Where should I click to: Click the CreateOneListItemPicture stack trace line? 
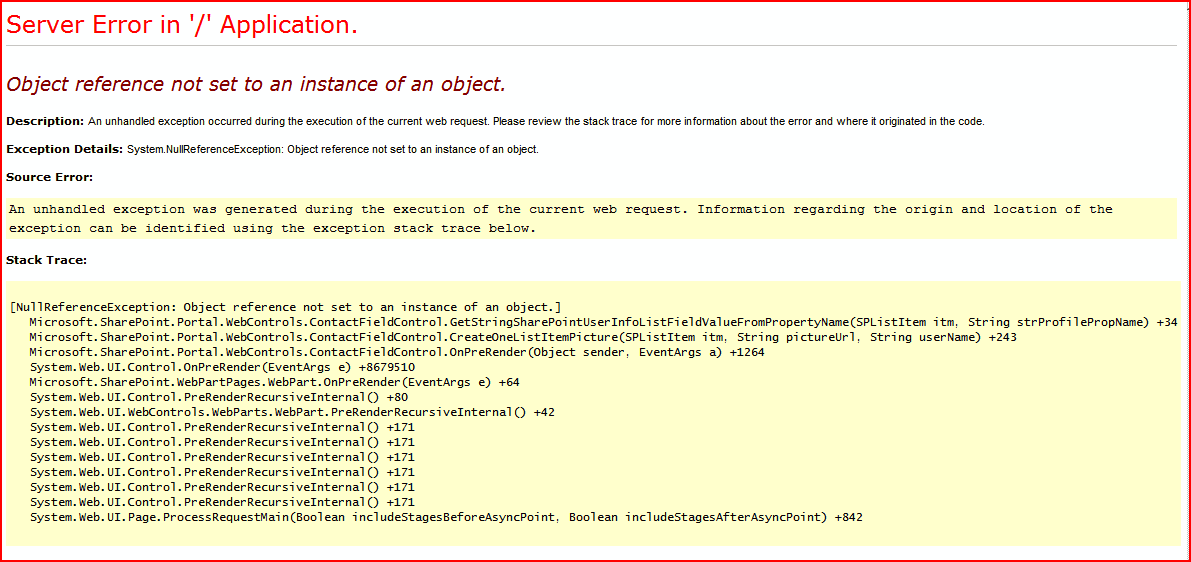point(522,337)
